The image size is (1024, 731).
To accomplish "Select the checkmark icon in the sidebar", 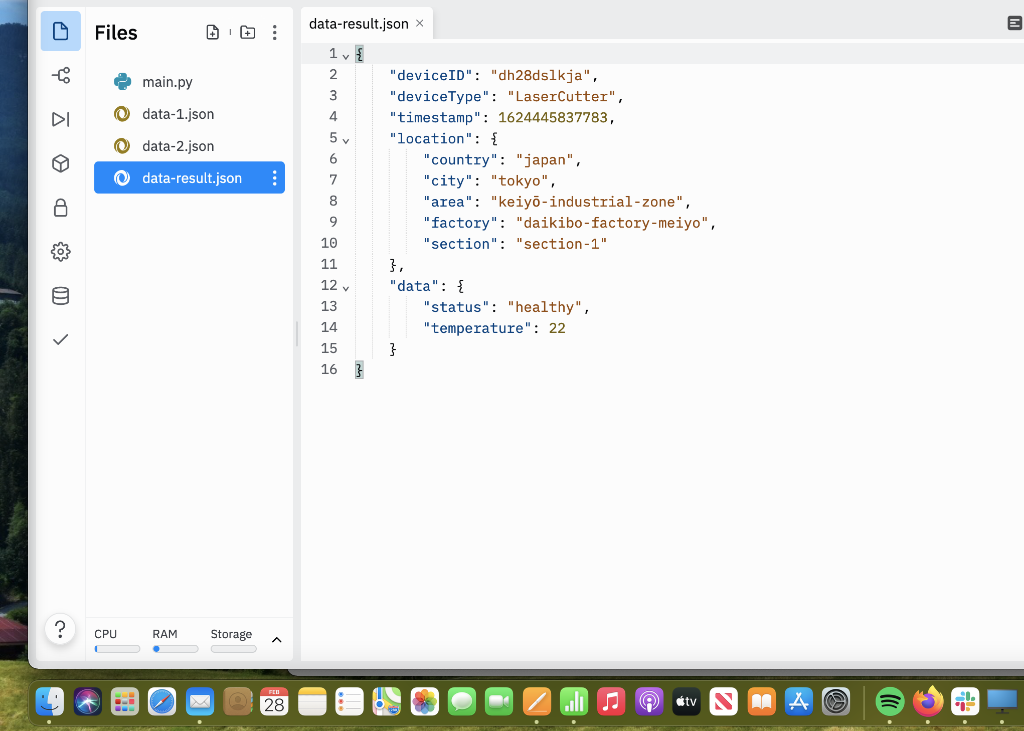I will [x=60, y=339].
